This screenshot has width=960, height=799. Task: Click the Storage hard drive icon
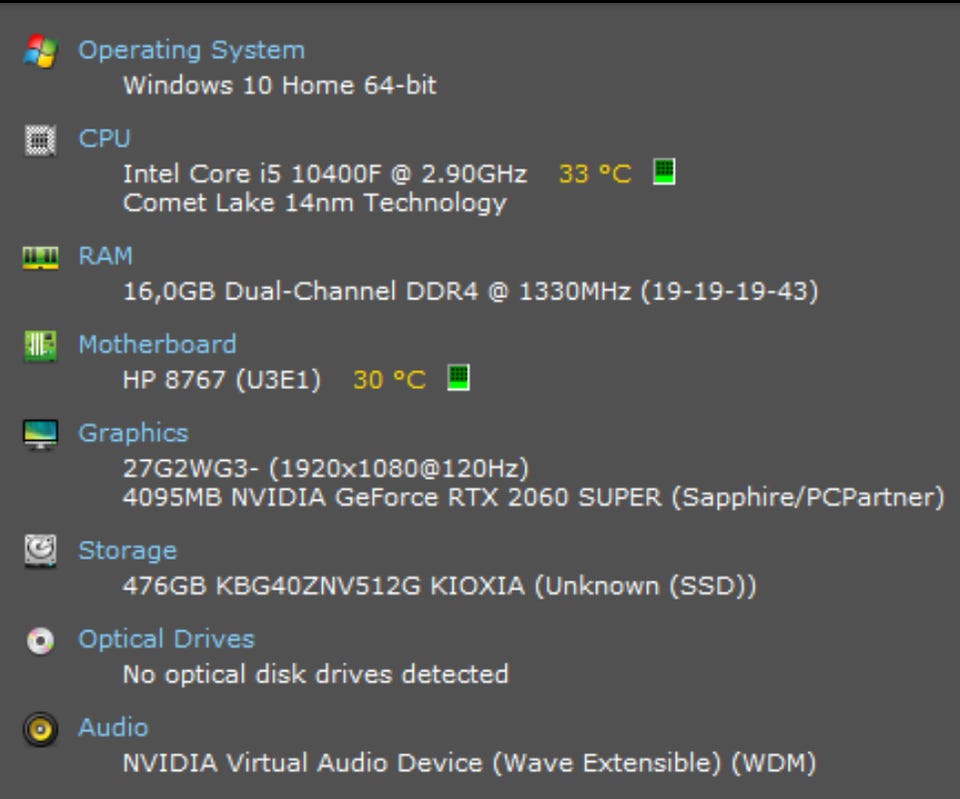[x=39, y=551]
